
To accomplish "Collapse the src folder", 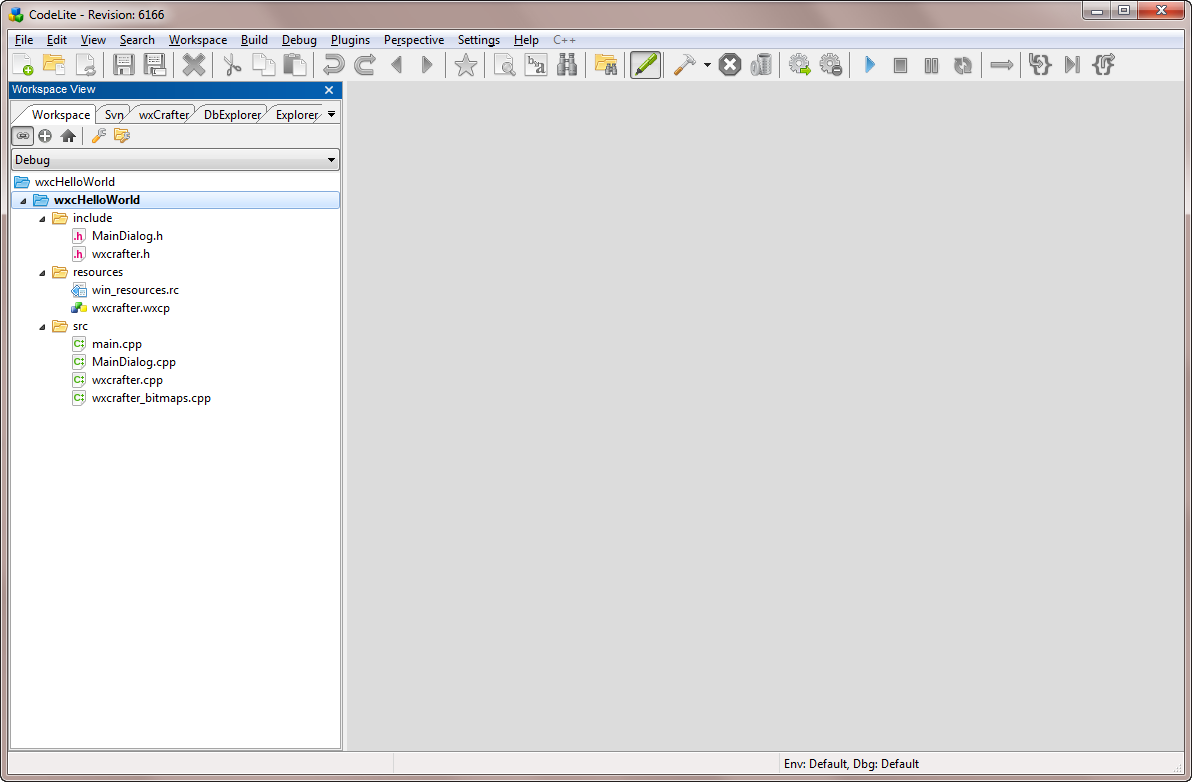I will point(43,327).
